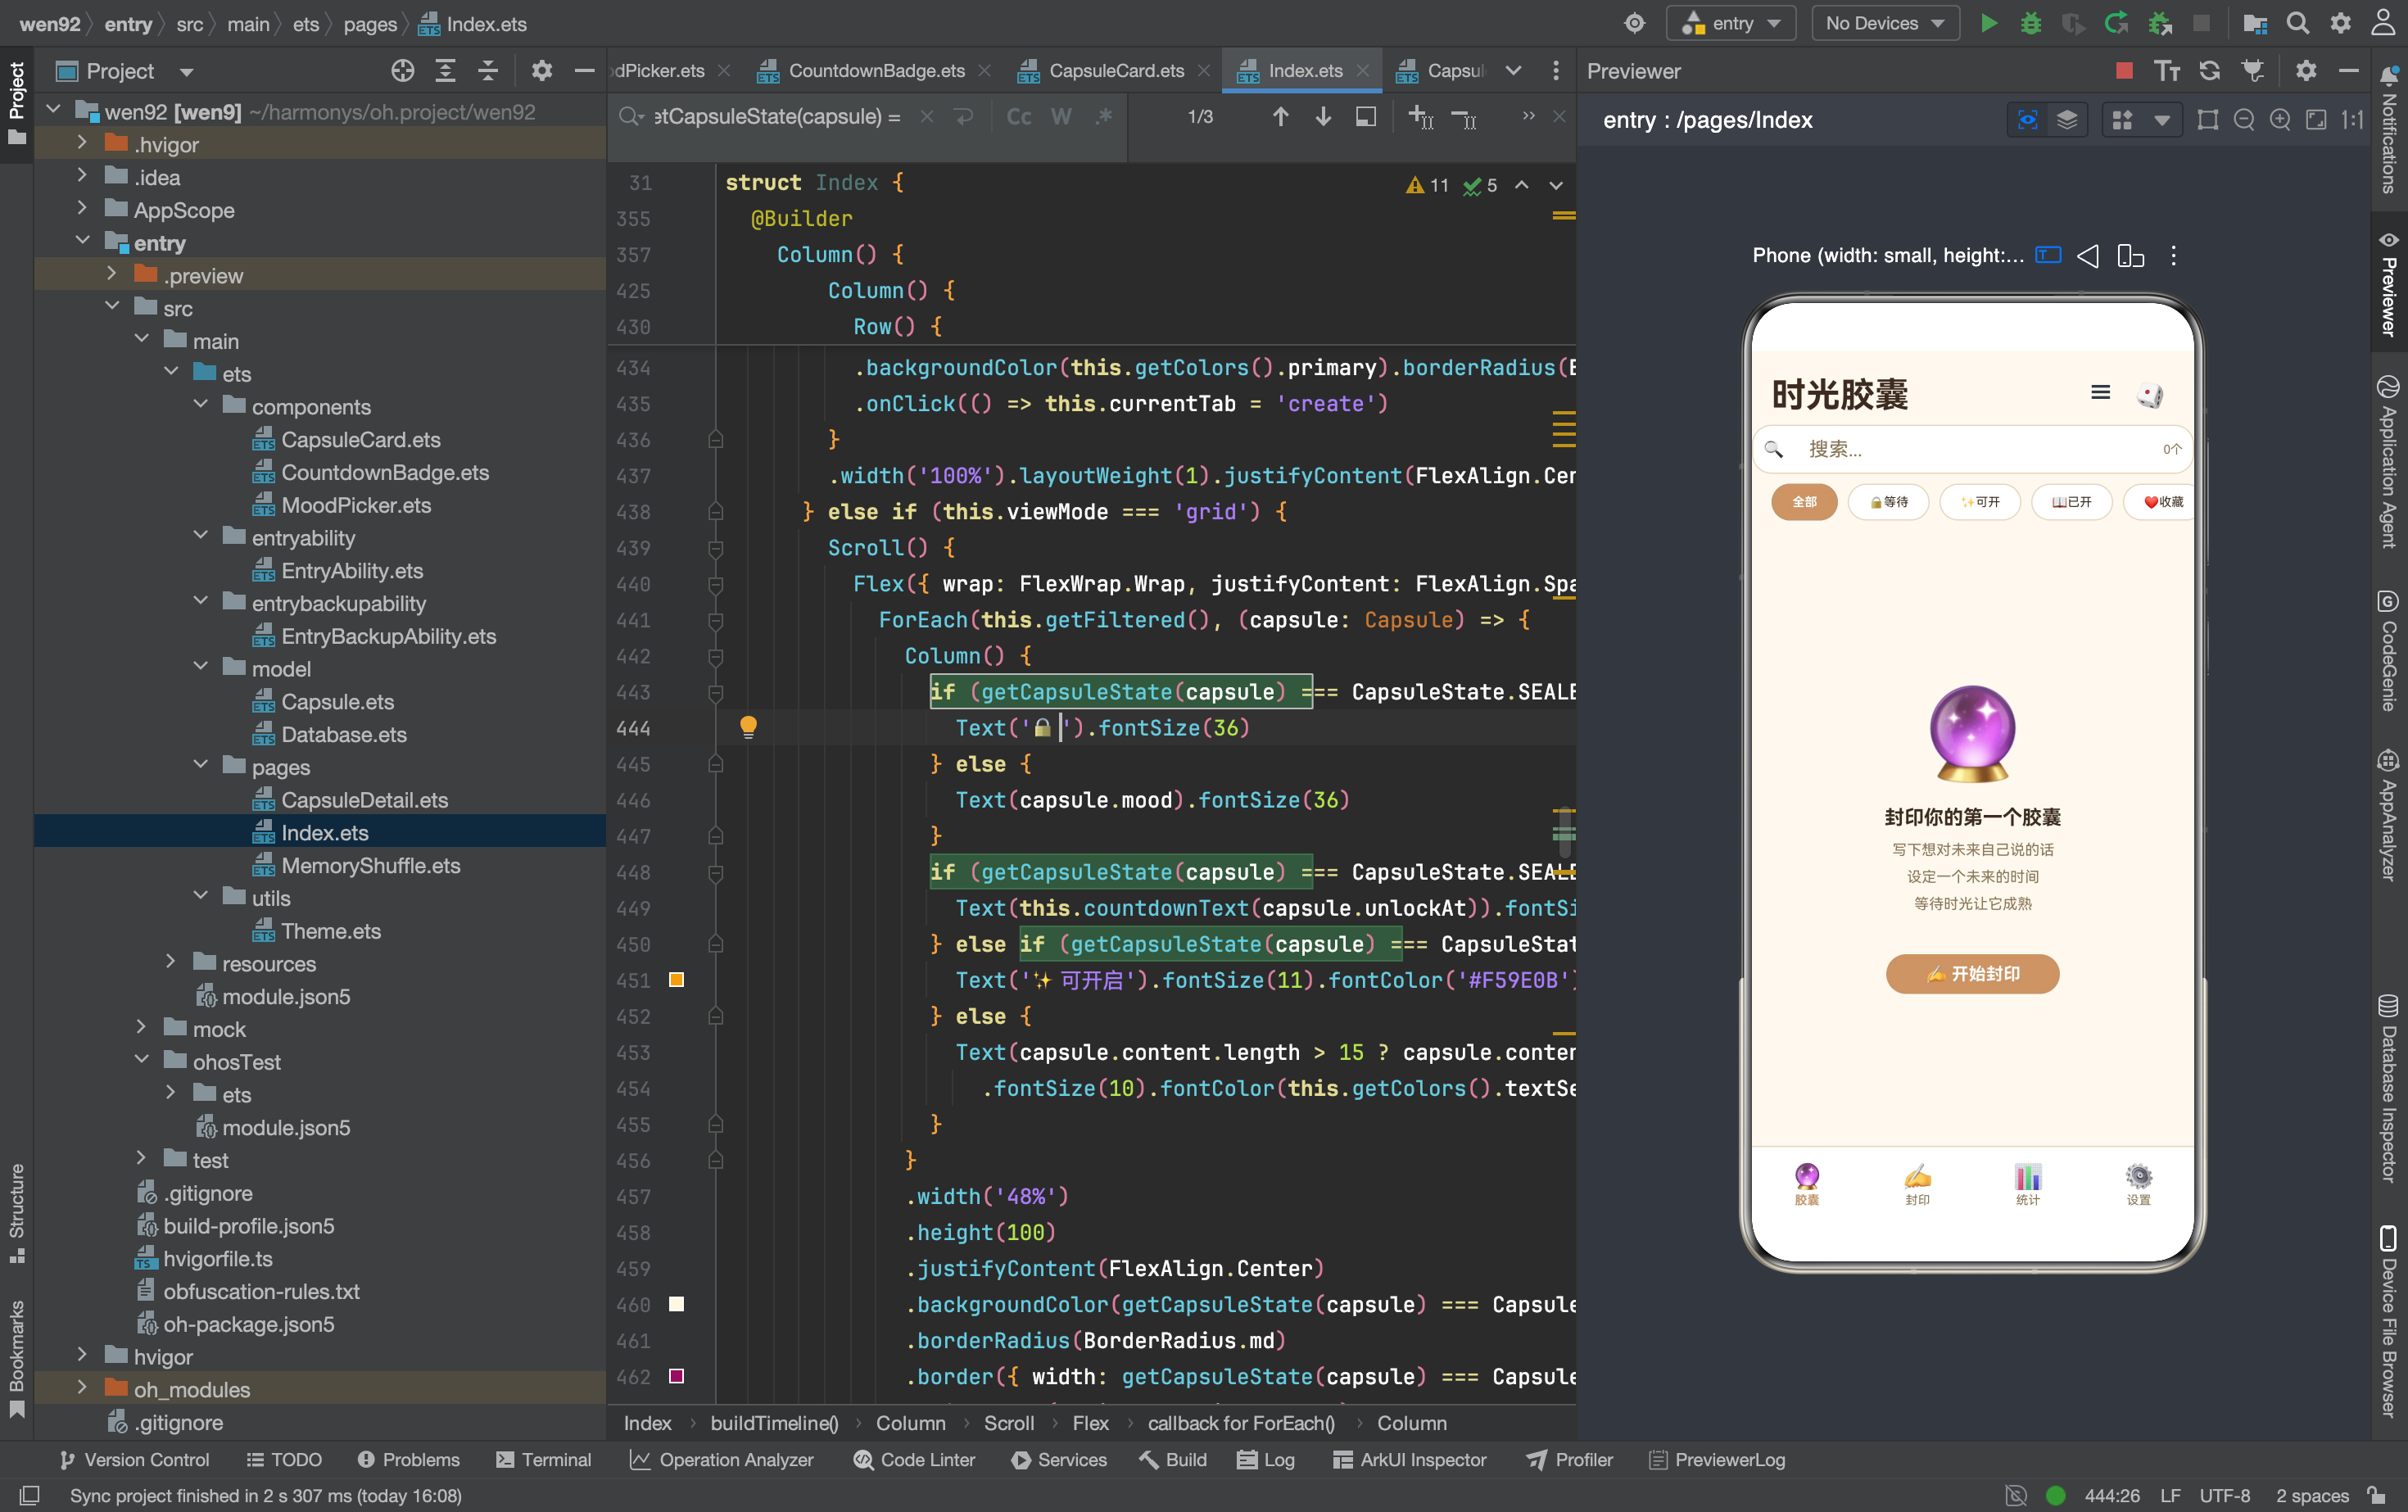Image resolution: width=2408 pixels, height=1512 pixels.
Task: Expand the resources folder
Action: tap(170, 962)
